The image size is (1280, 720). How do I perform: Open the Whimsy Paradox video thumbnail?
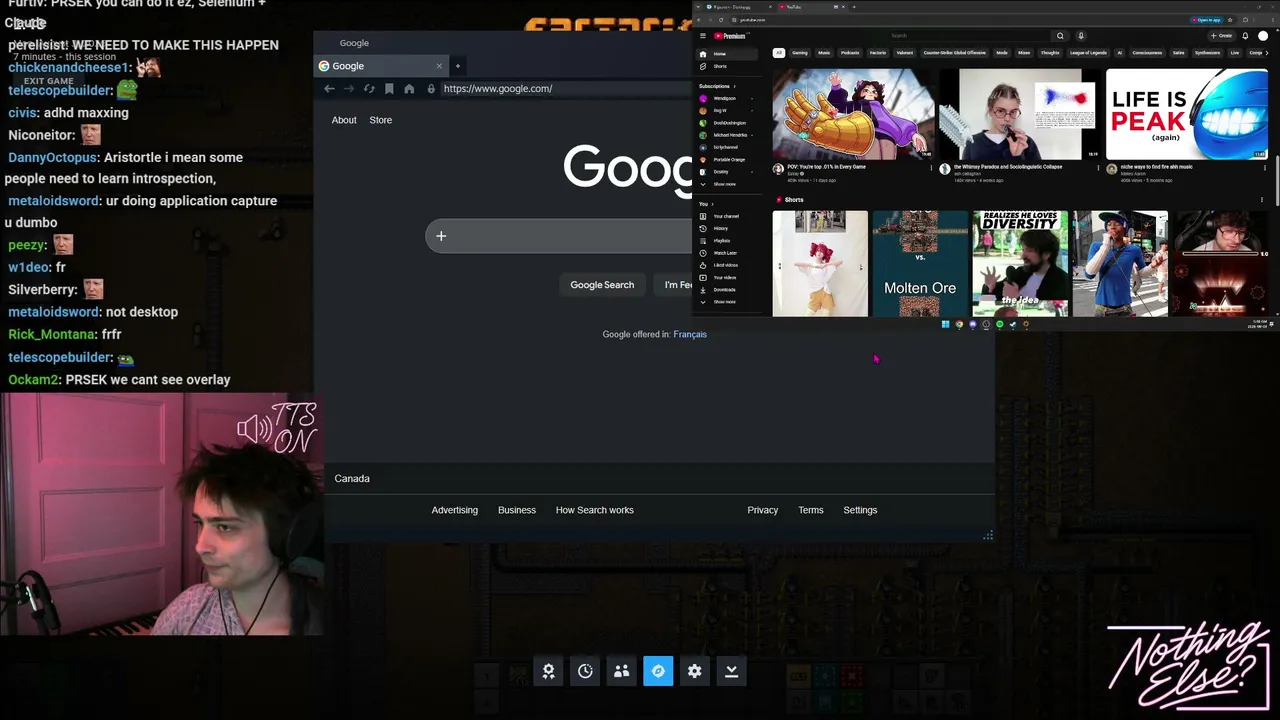click(x=1020, y=114)
